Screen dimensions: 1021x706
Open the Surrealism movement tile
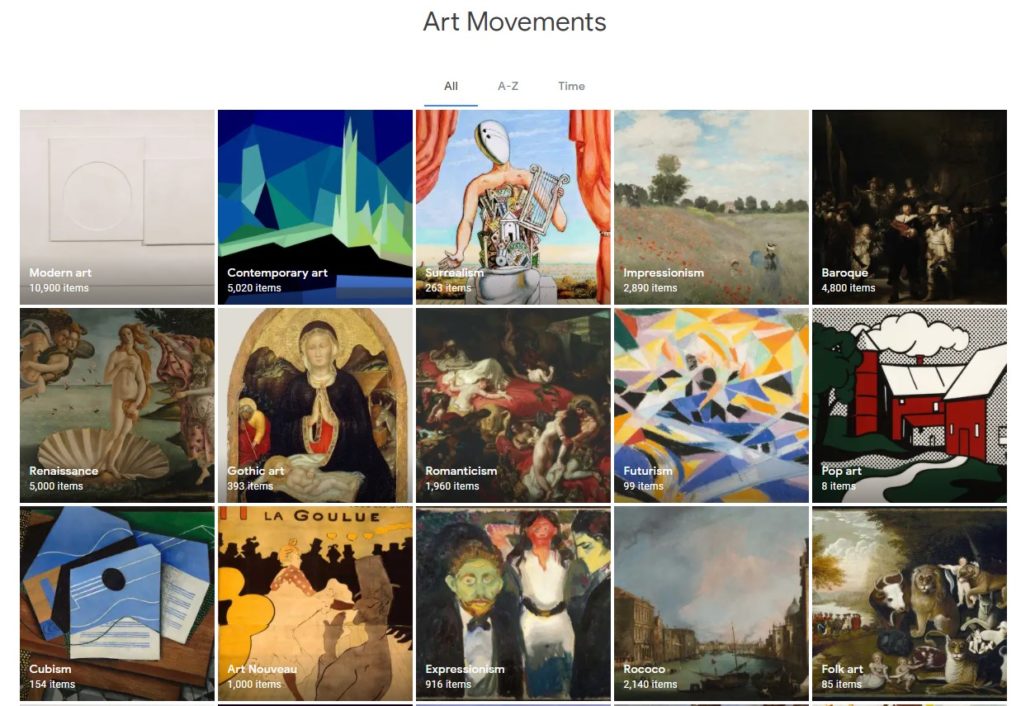[513, 207]
